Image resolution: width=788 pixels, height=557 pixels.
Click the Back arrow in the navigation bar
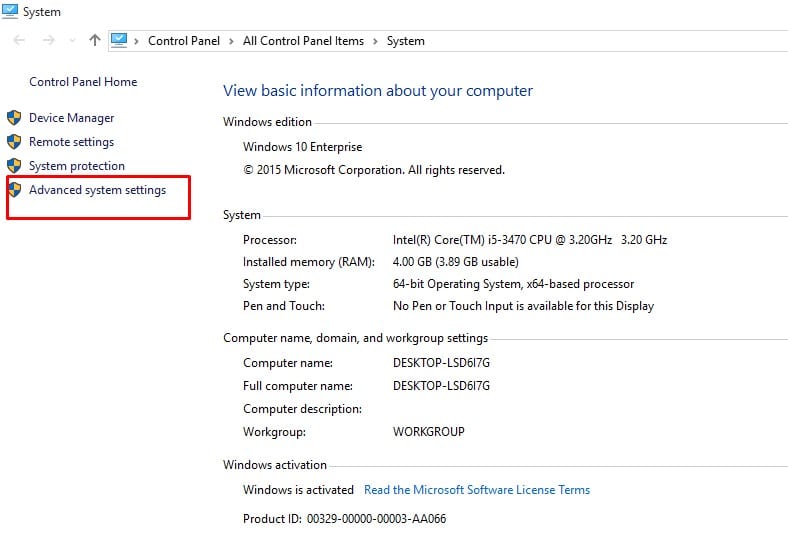click(20, 41)
